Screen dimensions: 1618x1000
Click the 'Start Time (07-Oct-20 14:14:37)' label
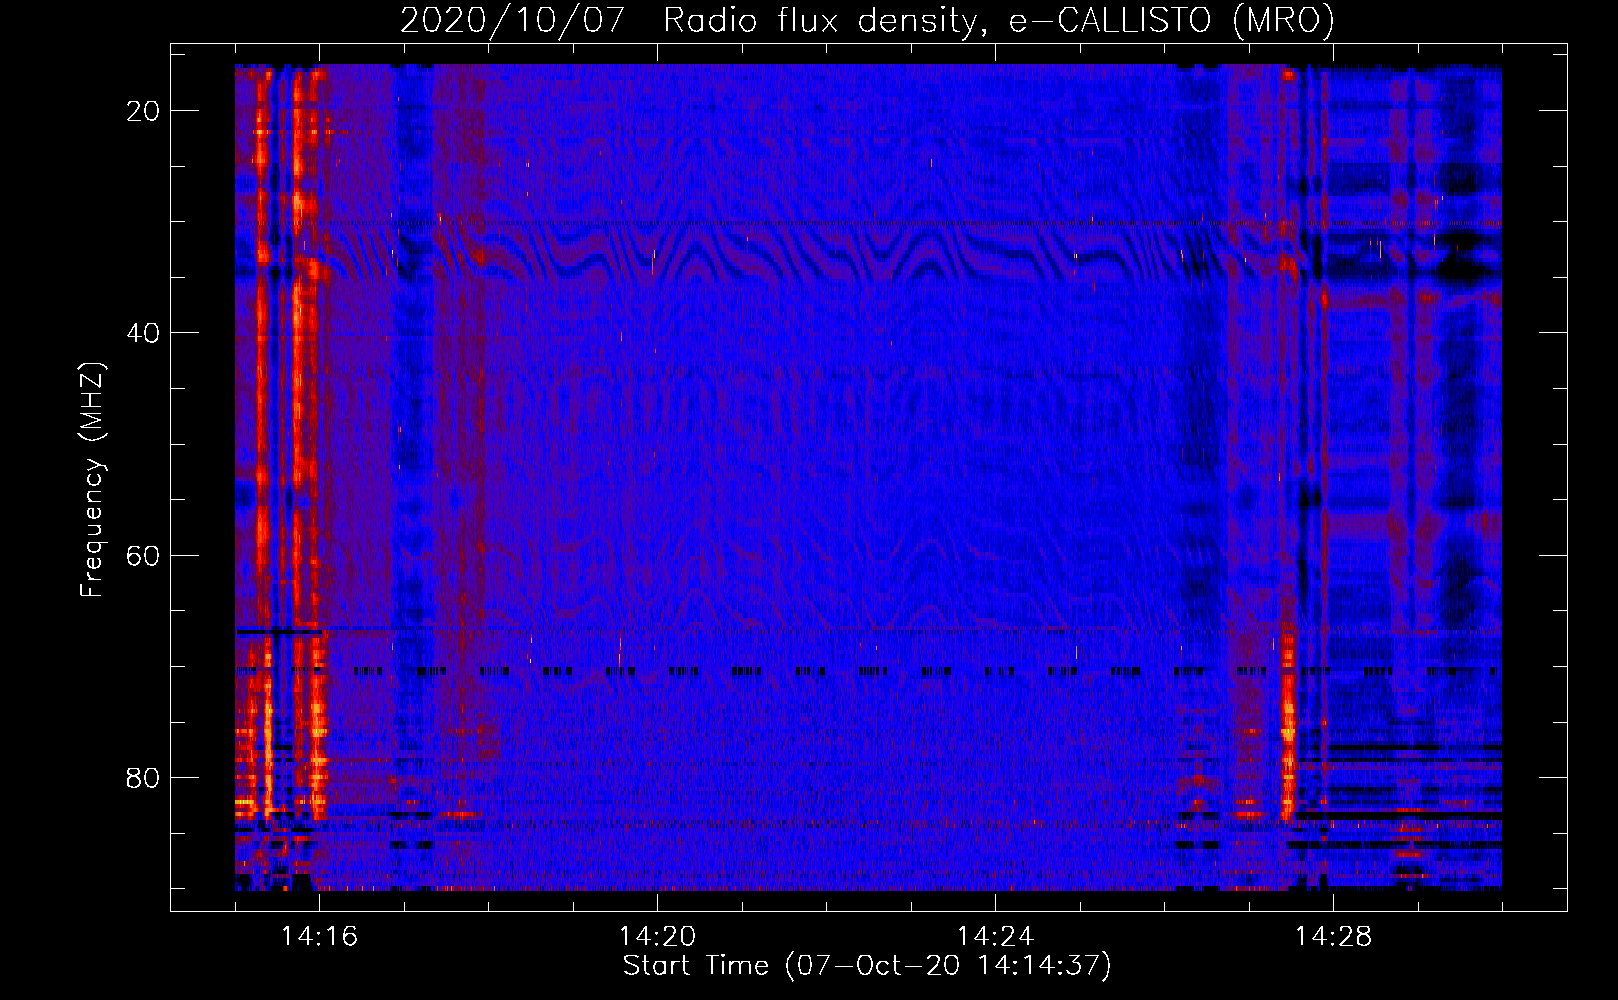867,966
